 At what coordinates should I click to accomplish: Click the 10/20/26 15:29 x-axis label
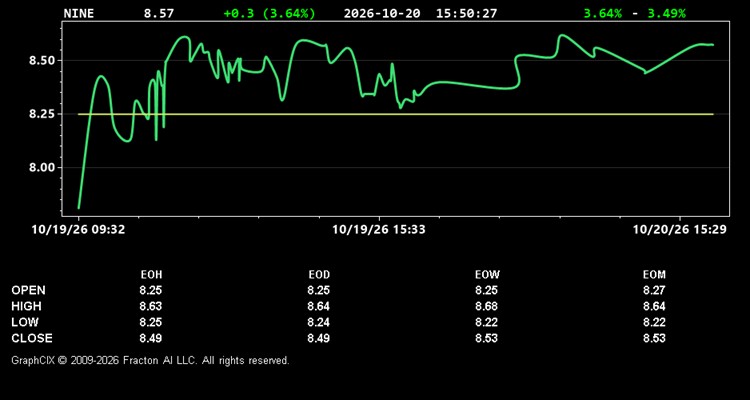point(680,230)
